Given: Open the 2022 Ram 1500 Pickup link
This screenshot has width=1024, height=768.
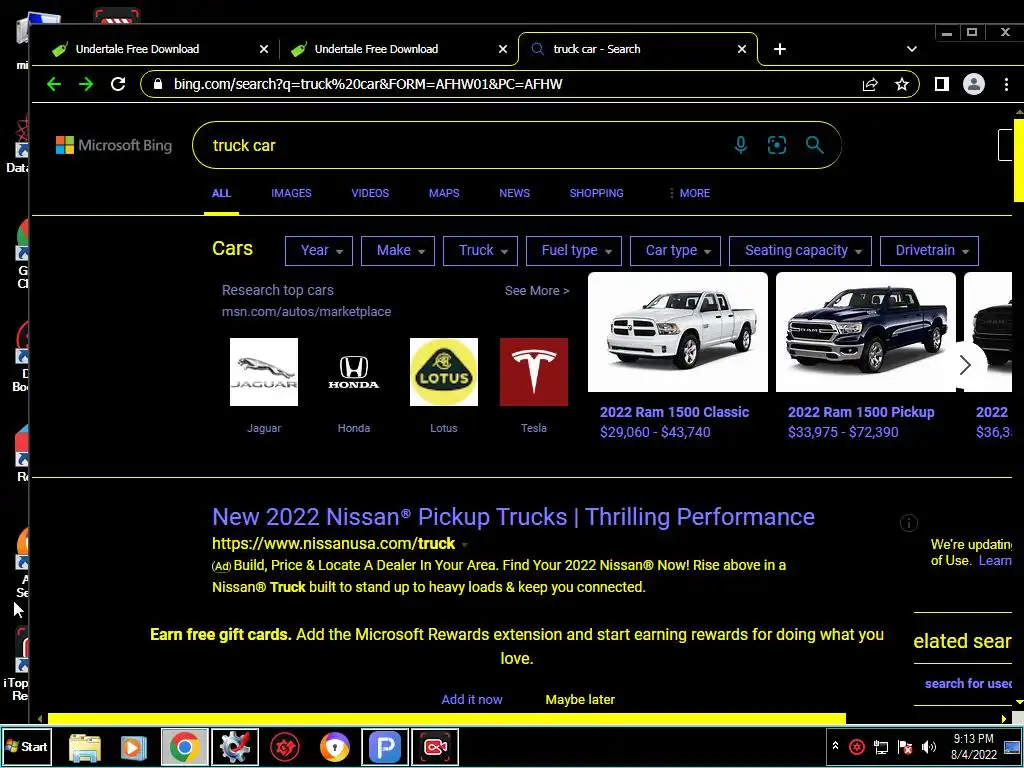Looking at the screenshot, I should click(861, 412).
